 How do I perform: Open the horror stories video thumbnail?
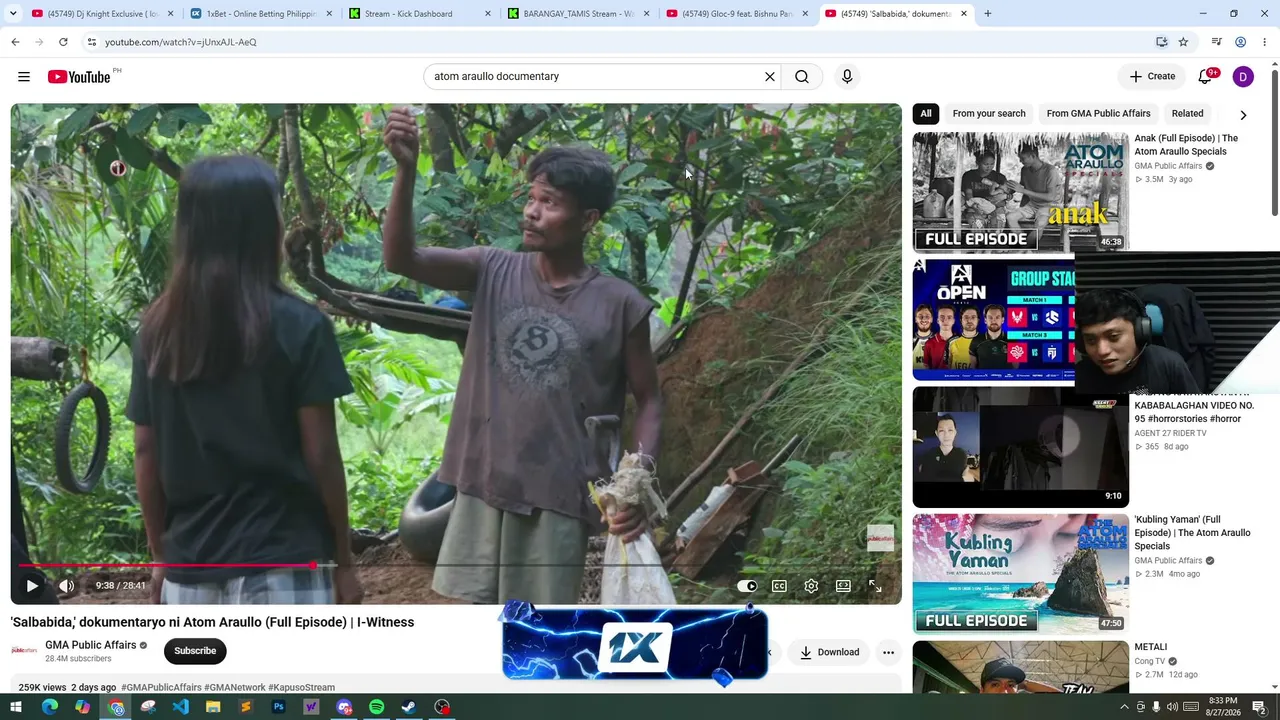pyautogui.click(x=1020, y=447)
